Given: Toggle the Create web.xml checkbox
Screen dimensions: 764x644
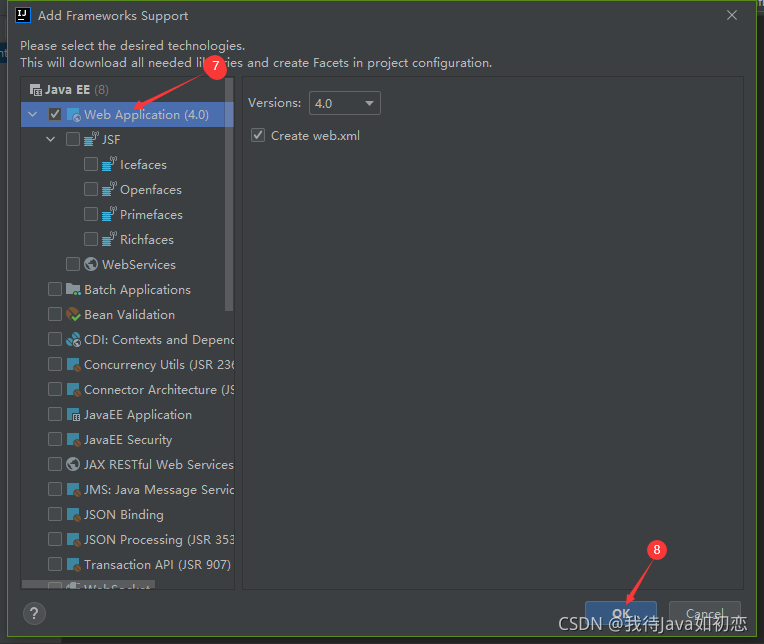Looking at the screenshot, I should click(258, 135).
